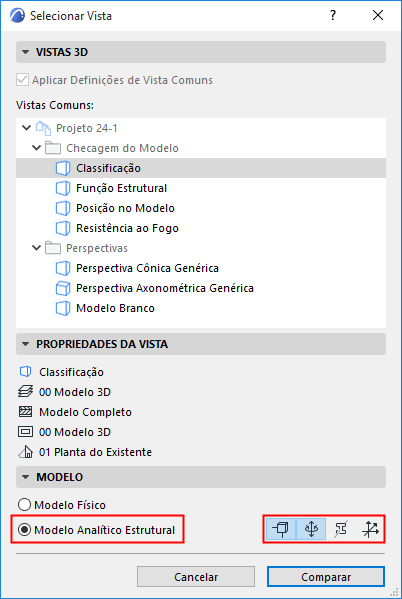The height and width of the screenshot is (599, 402).
Task: Toggle the local axes display icon
Action: [370, 529]
